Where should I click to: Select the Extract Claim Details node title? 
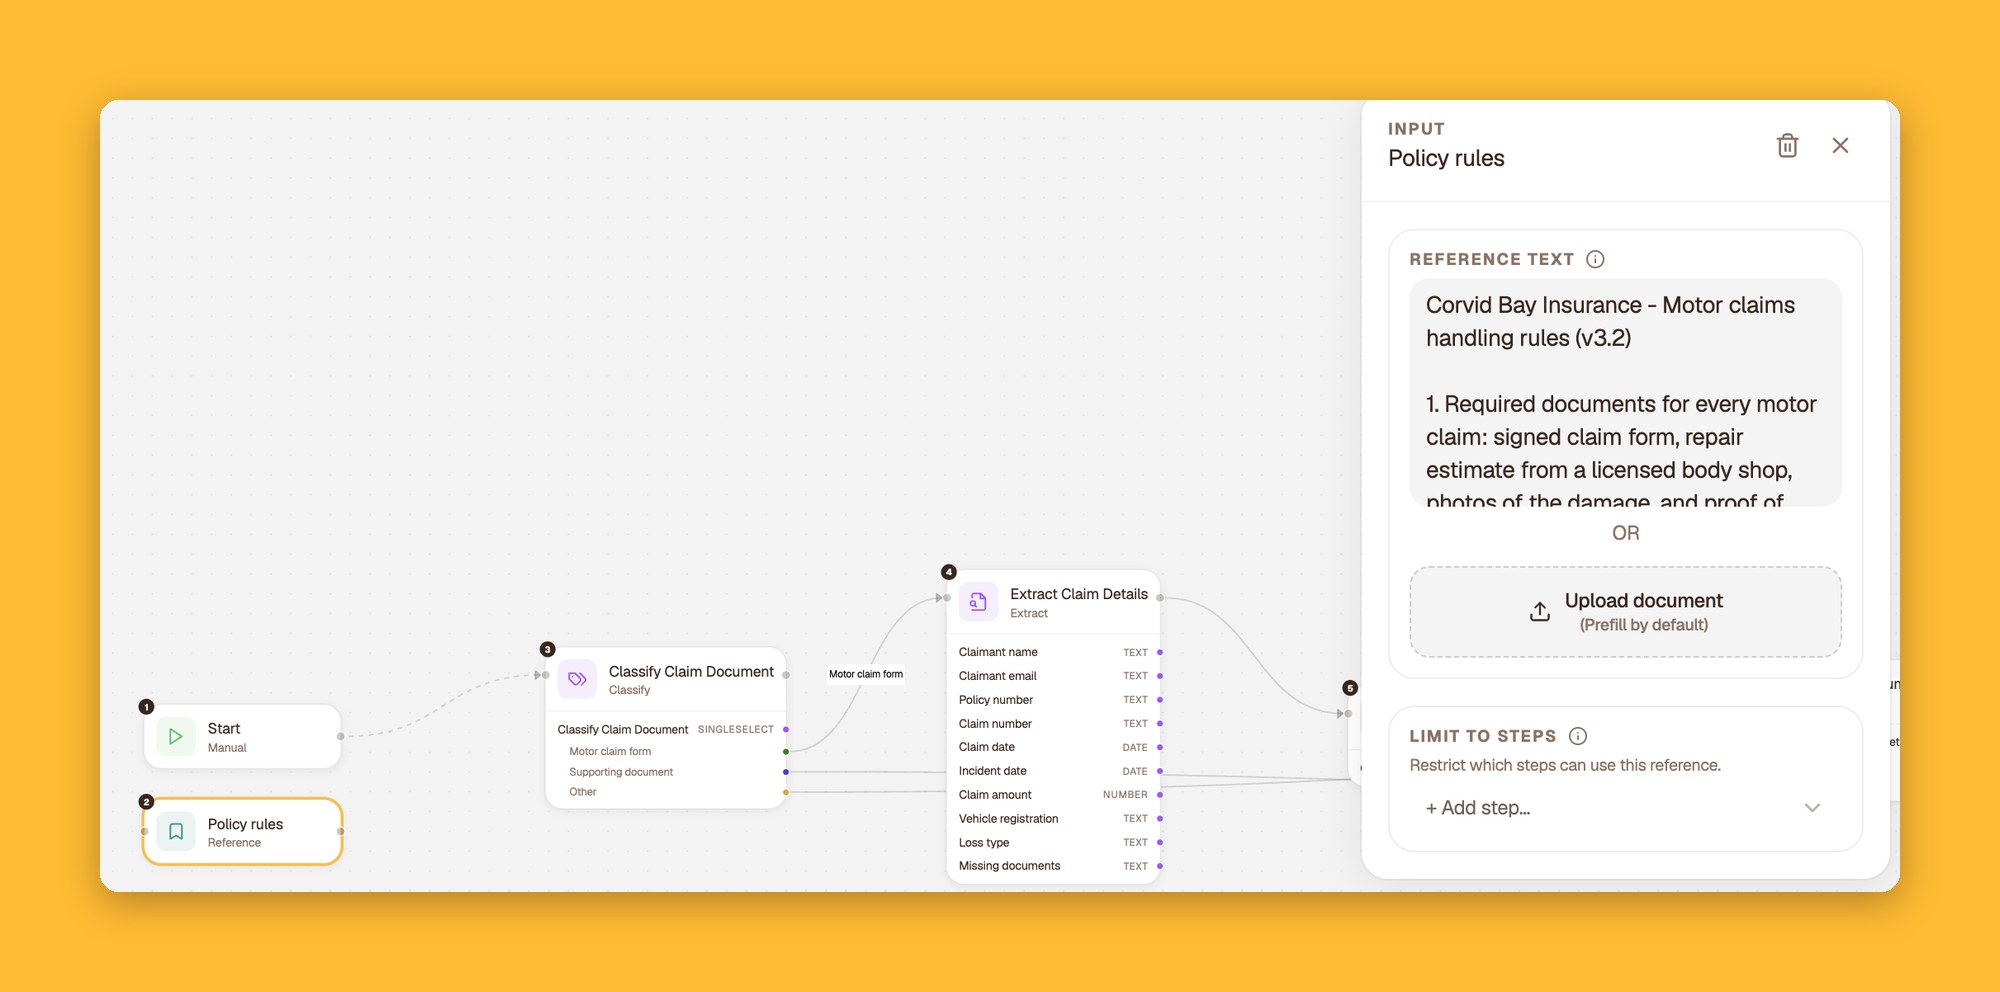coord(1079,594)
